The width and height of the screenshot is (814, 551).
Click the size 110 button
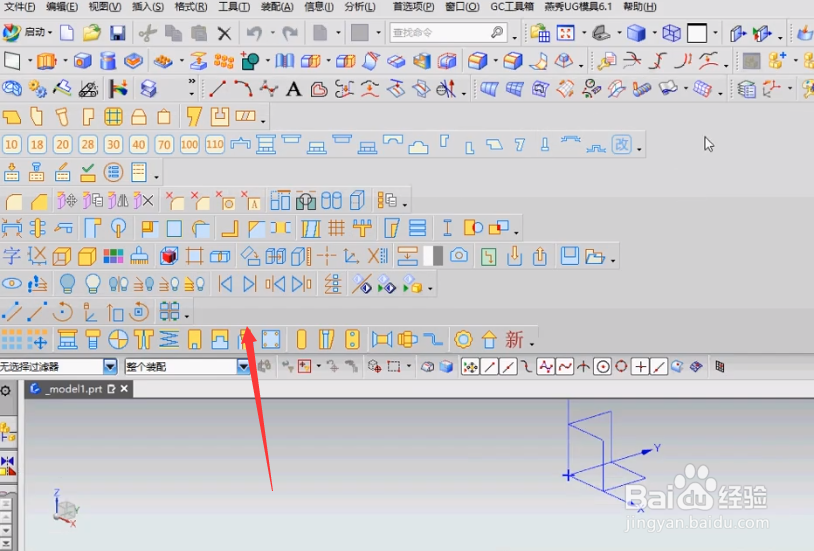(215, 144)
